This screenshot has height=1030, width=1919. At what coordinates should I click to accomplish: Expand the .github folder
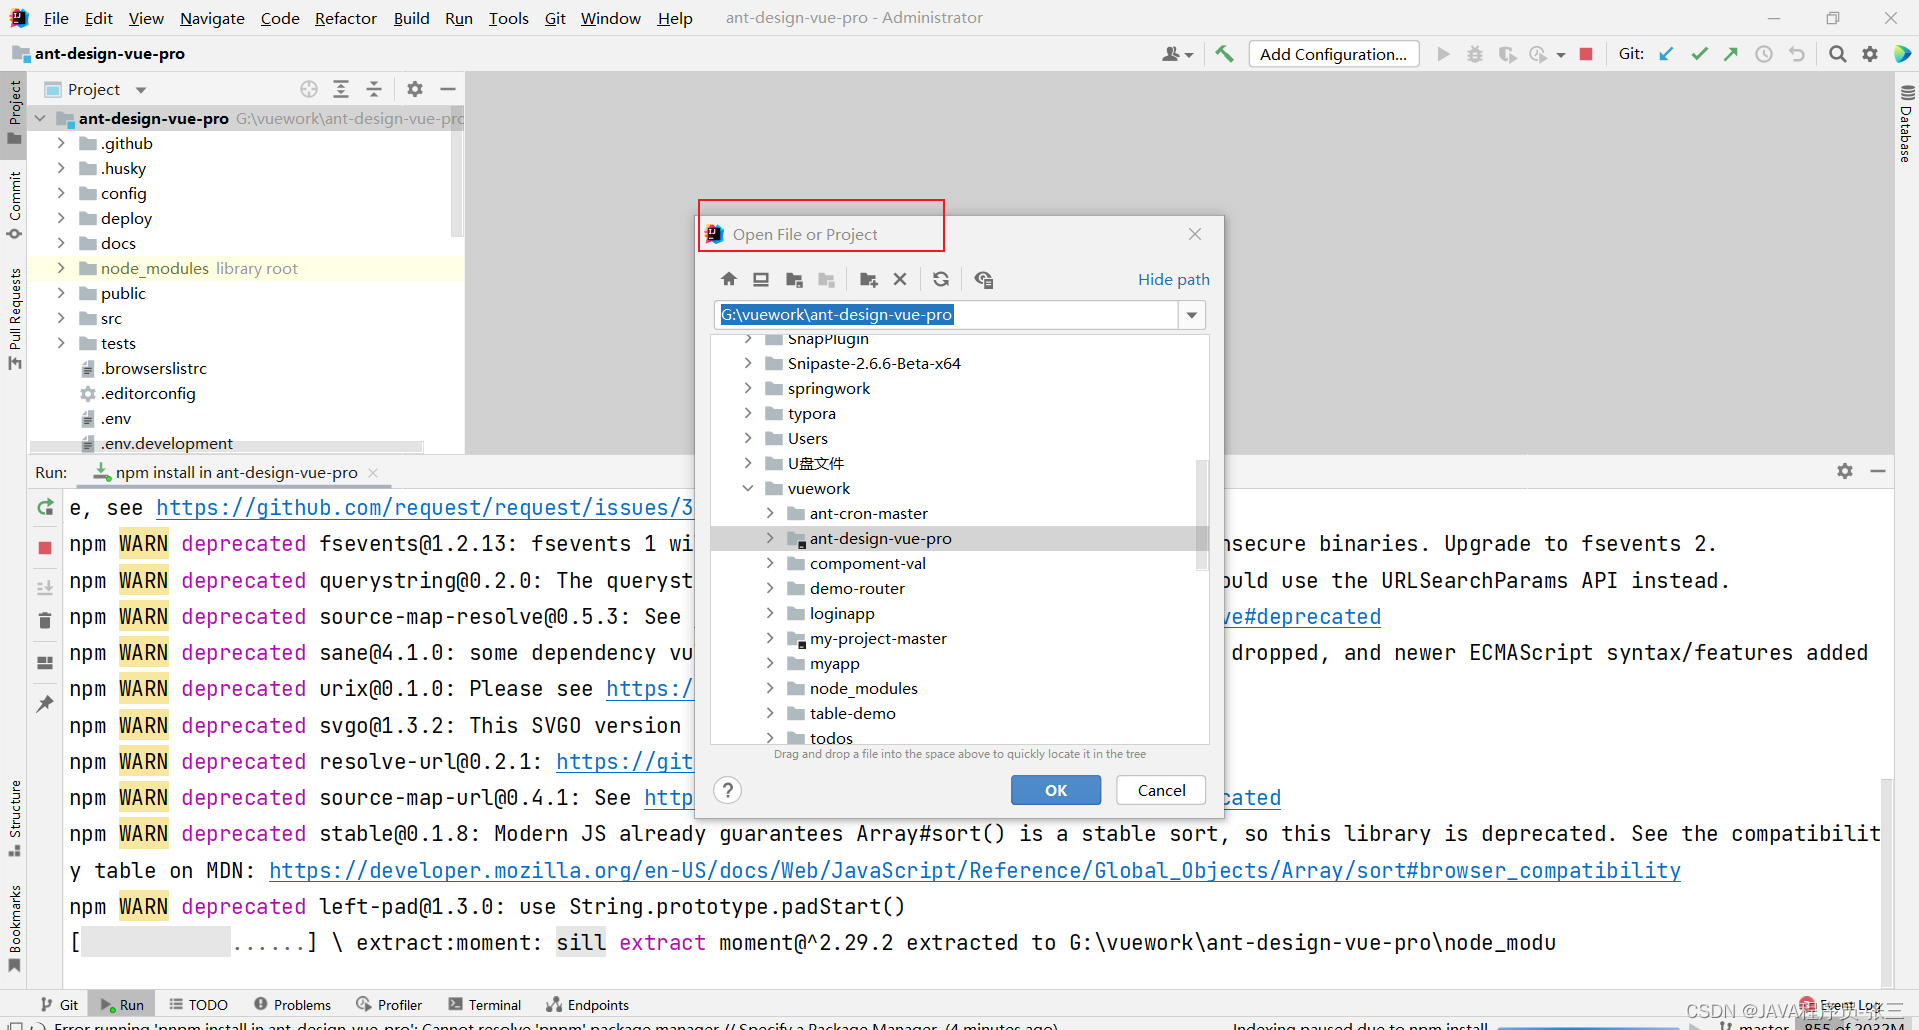[61, 143]
